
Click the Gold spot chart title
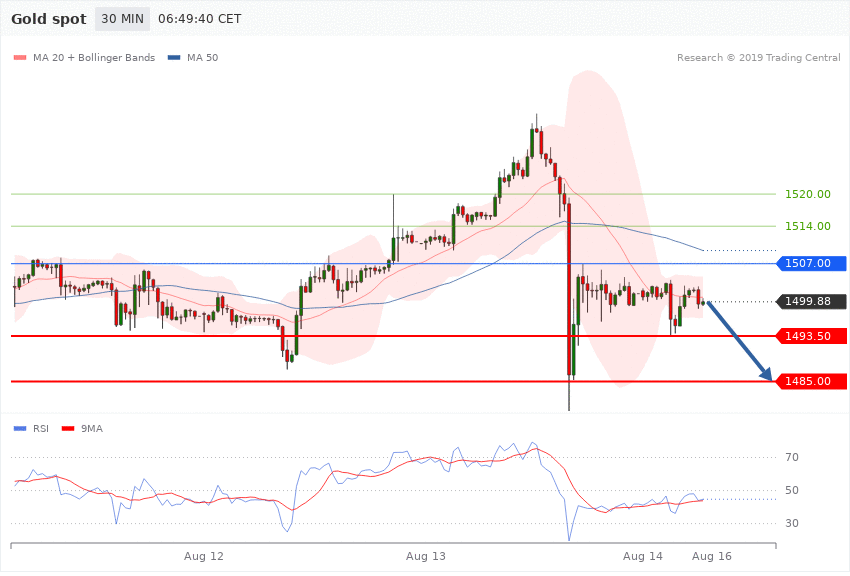coord(49,19)
